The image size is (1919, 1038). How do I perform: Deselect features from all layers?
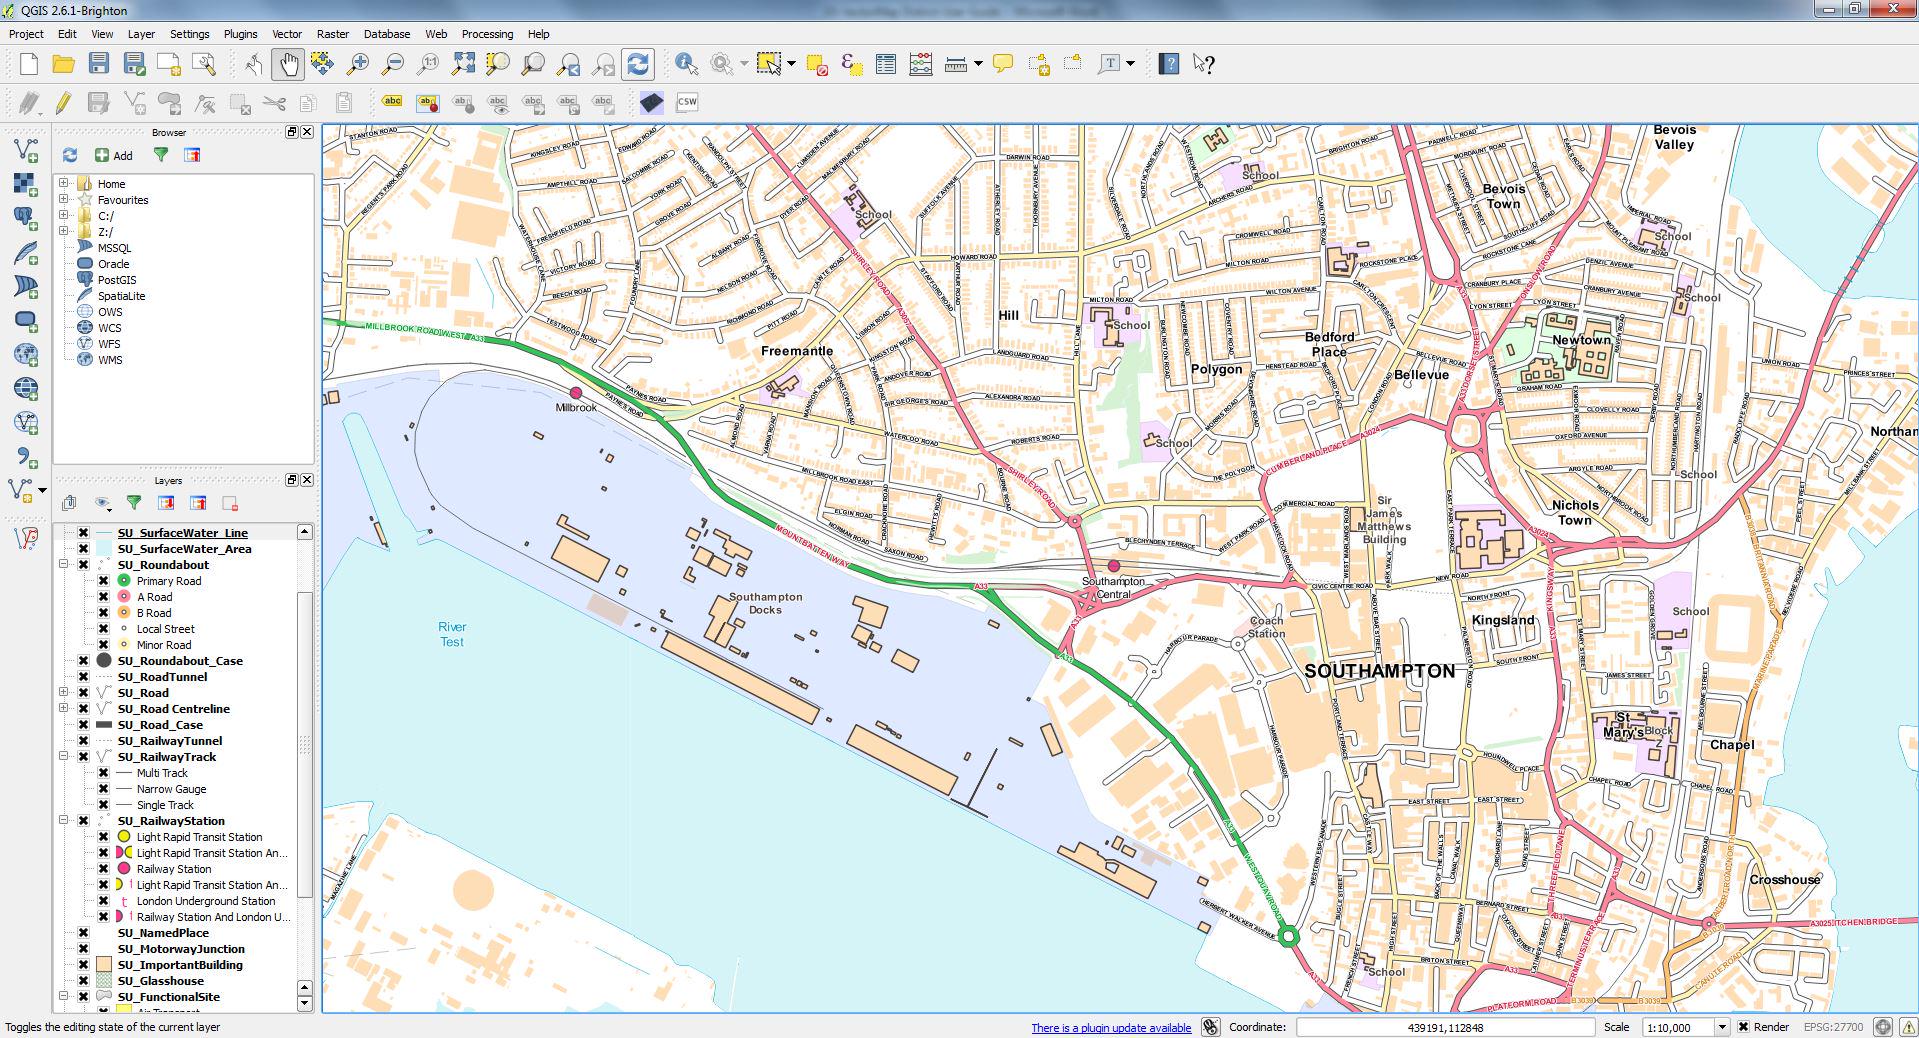pos(817,64)
